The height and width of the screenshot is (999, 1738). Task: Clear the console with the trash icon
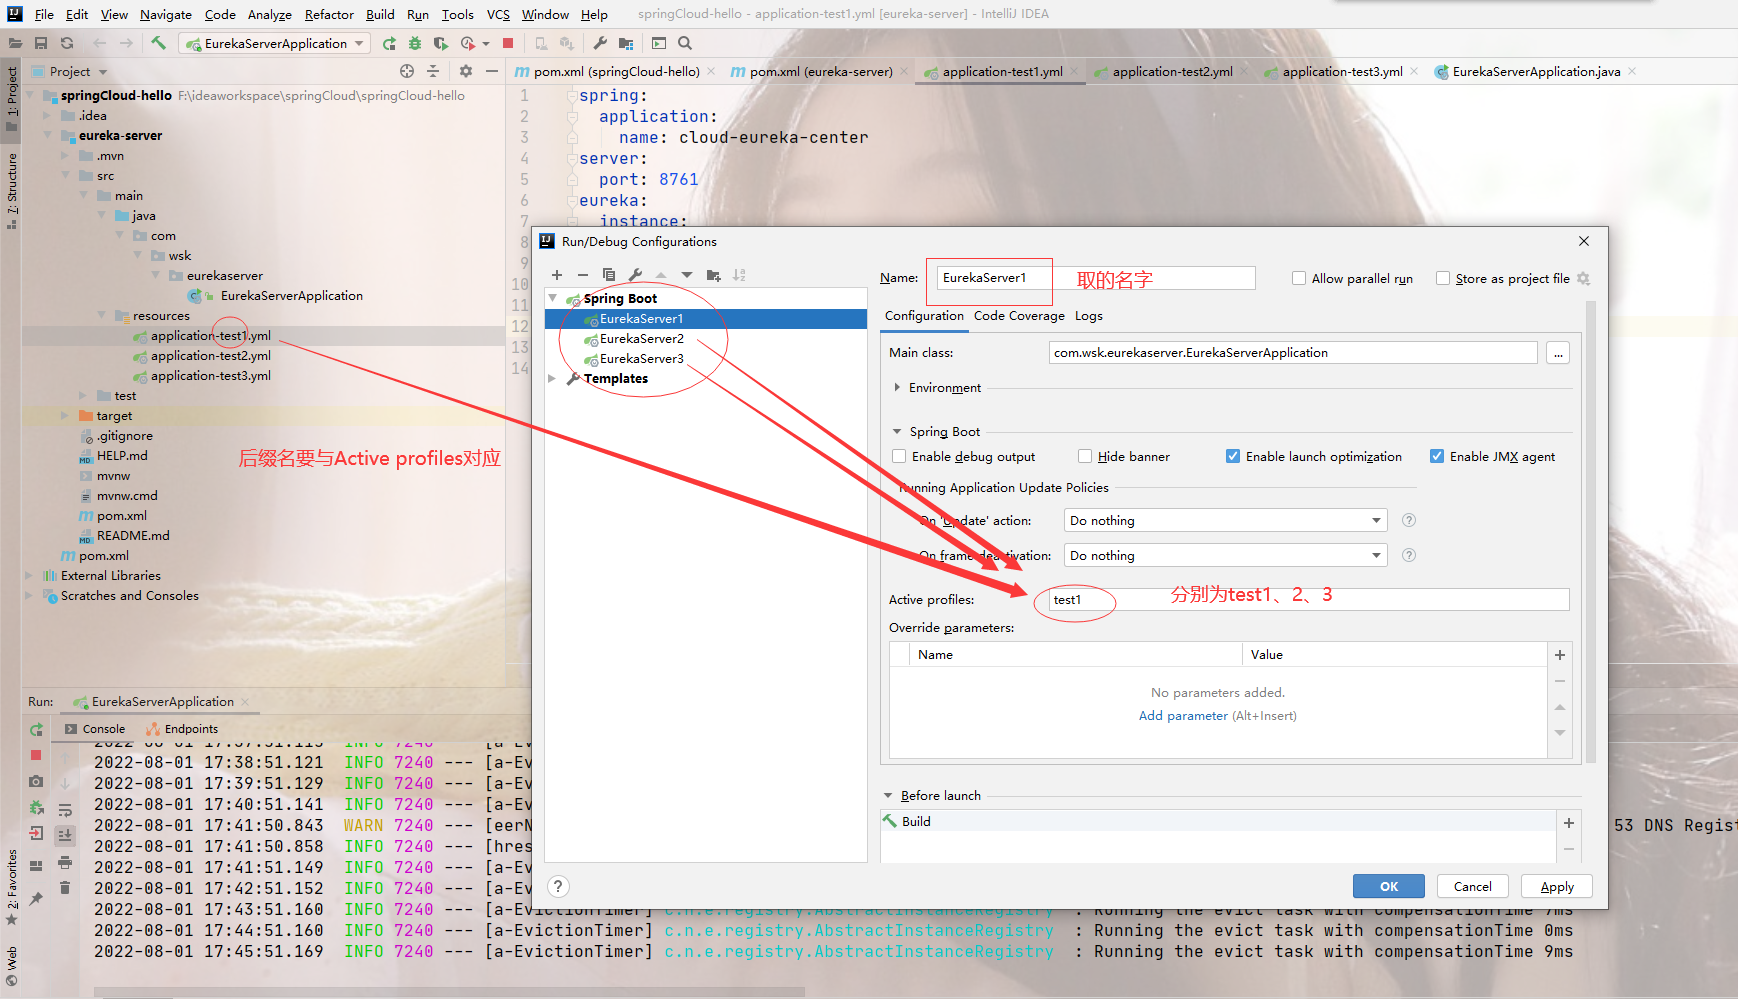coord(65,888)
